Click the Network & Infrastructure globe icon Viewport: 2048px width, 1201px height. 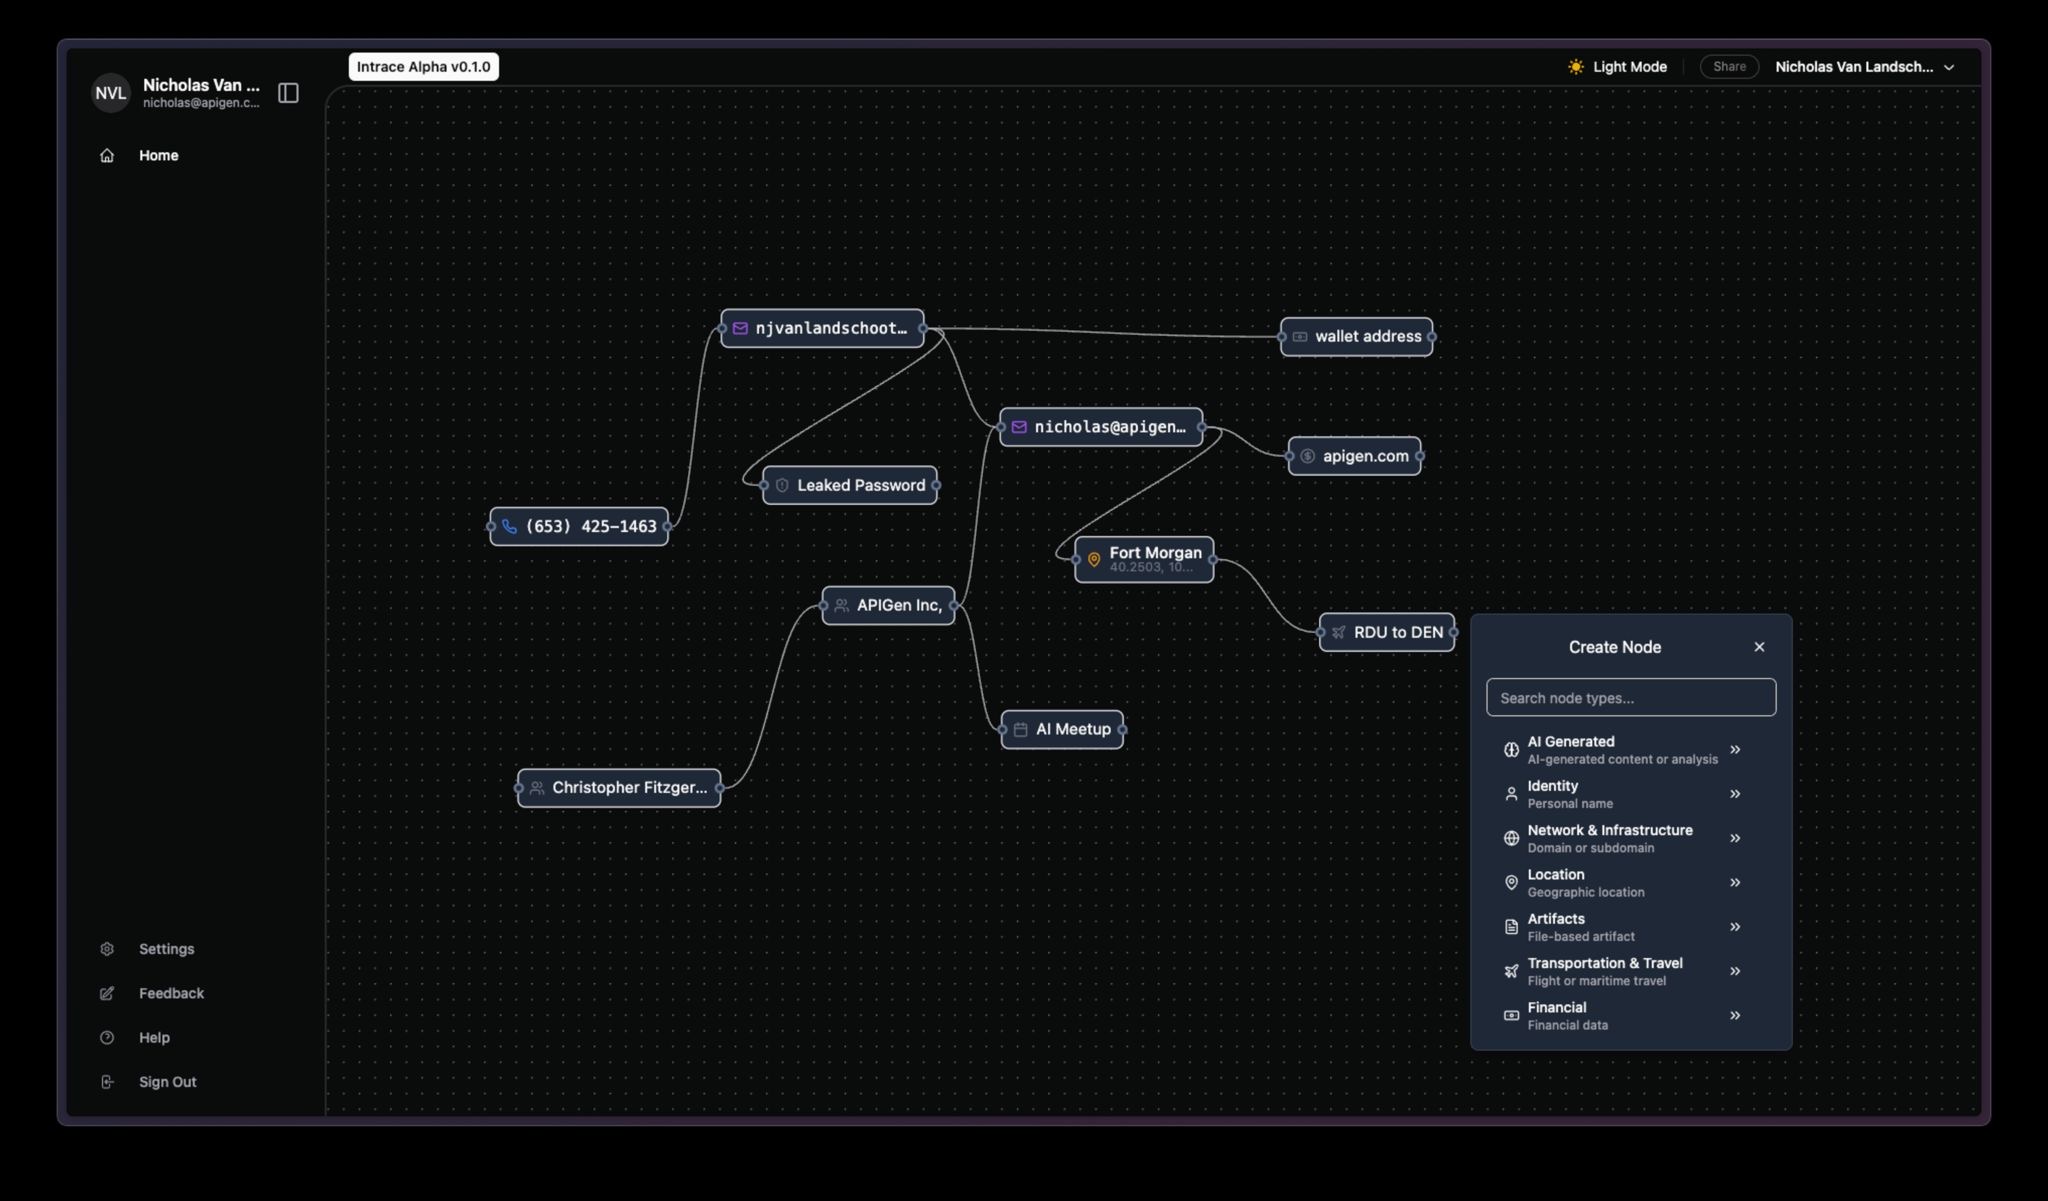click(1511, 838)
